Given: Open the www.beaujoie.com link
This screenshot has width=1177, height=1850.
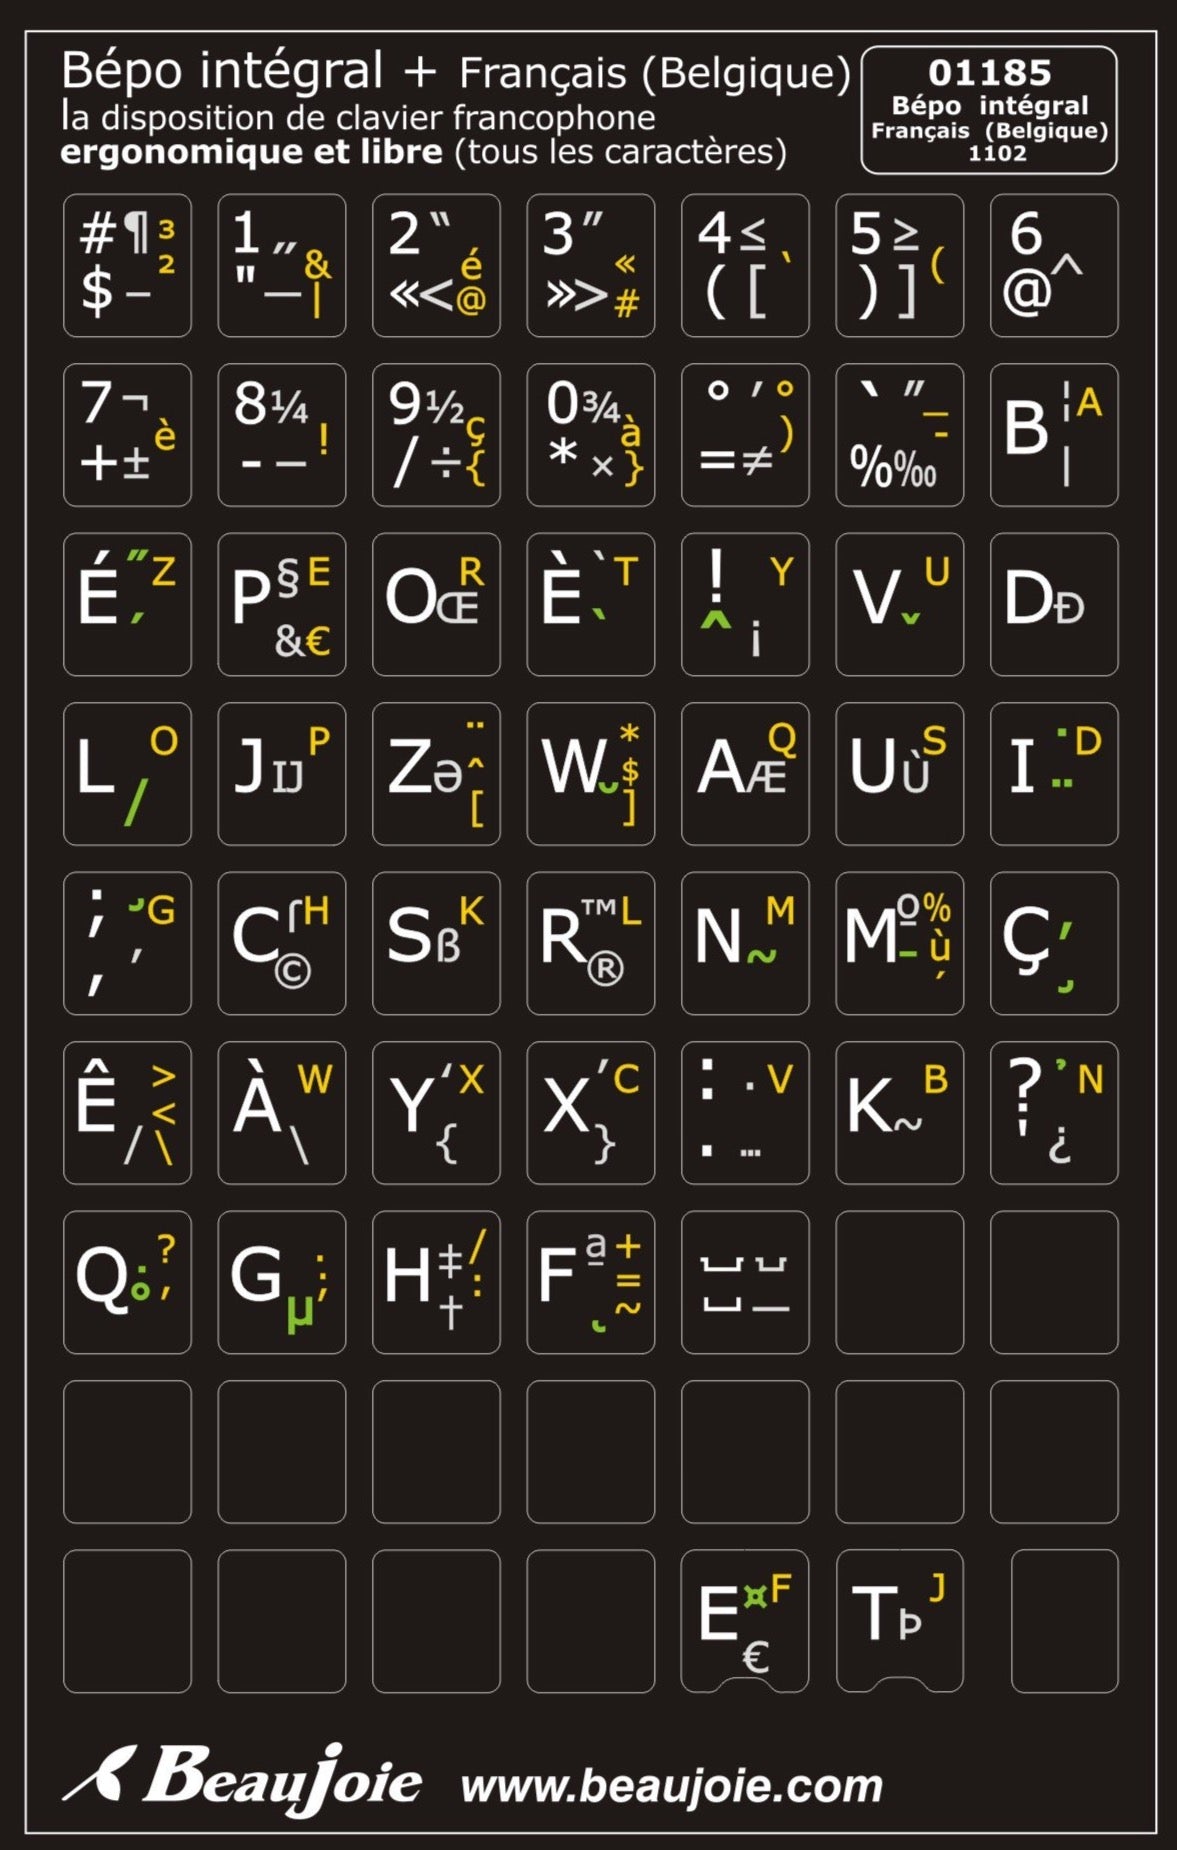Looking at the screenshot, I should tap(671, 1786).
